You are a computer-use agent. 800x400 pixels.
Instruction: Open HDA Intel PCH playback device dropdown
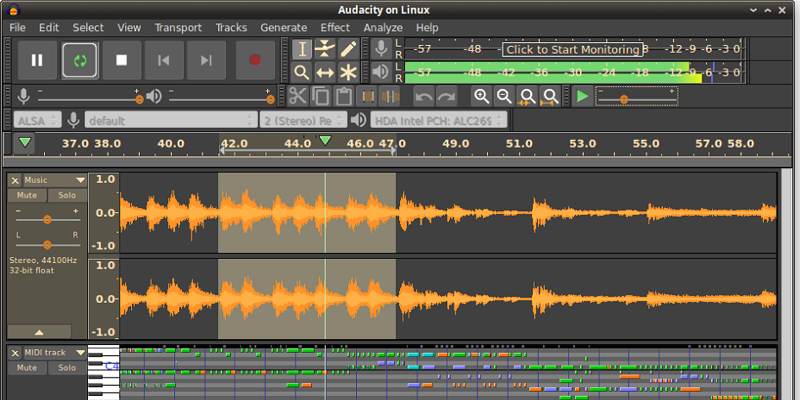[439, 120]
